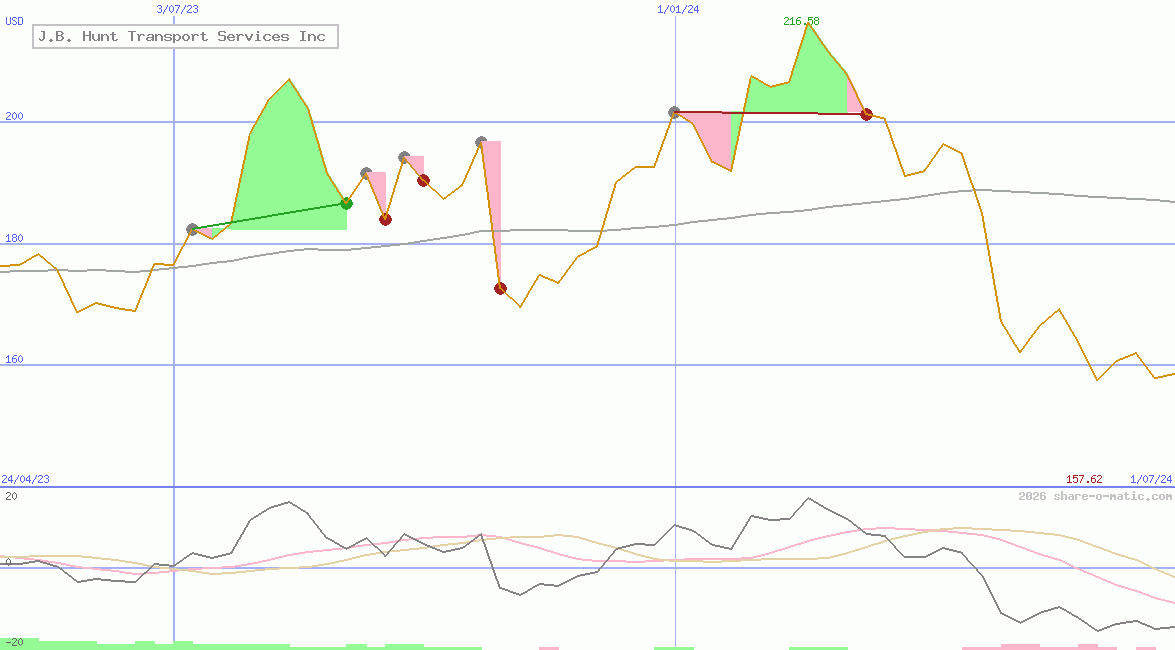Image resolution: width=1175 pixels, height=650 pixels.
Task: Select the 1/01/24 date label
Action: (678, 9)
